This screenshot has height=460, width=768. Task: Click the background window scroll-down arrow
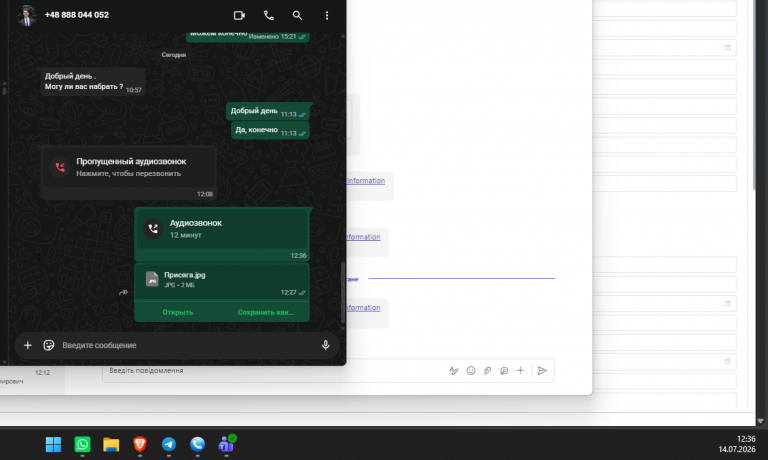[x=760, y=421]
